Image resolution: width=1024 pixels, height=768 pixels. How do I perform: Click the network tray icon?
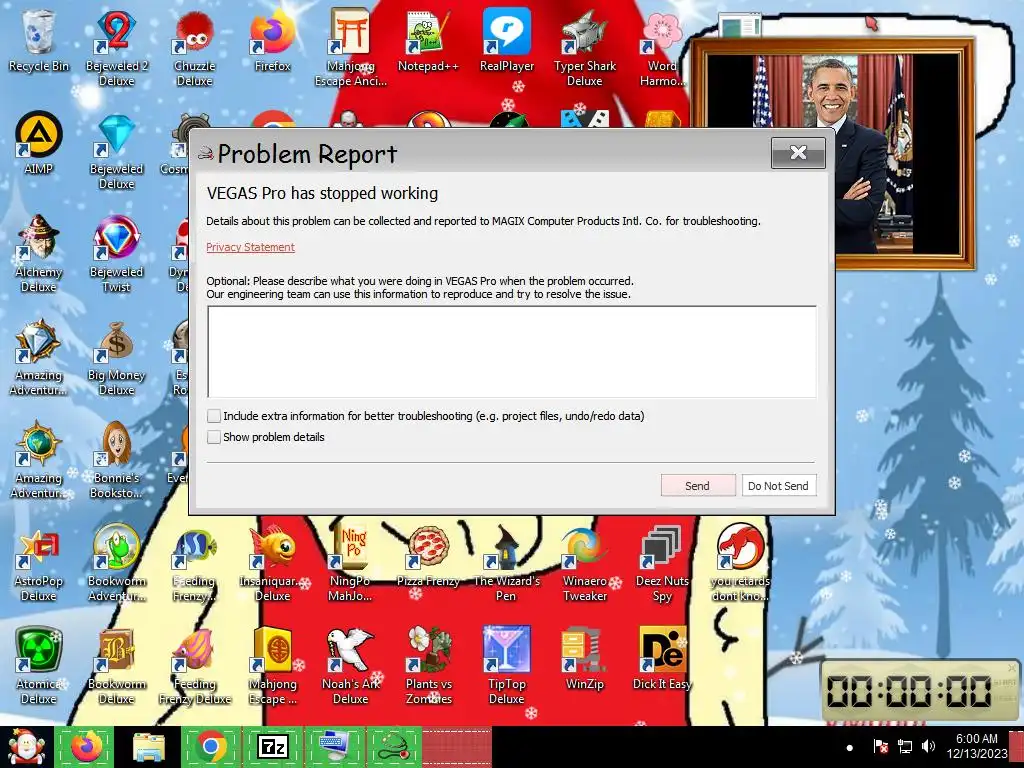905,746
